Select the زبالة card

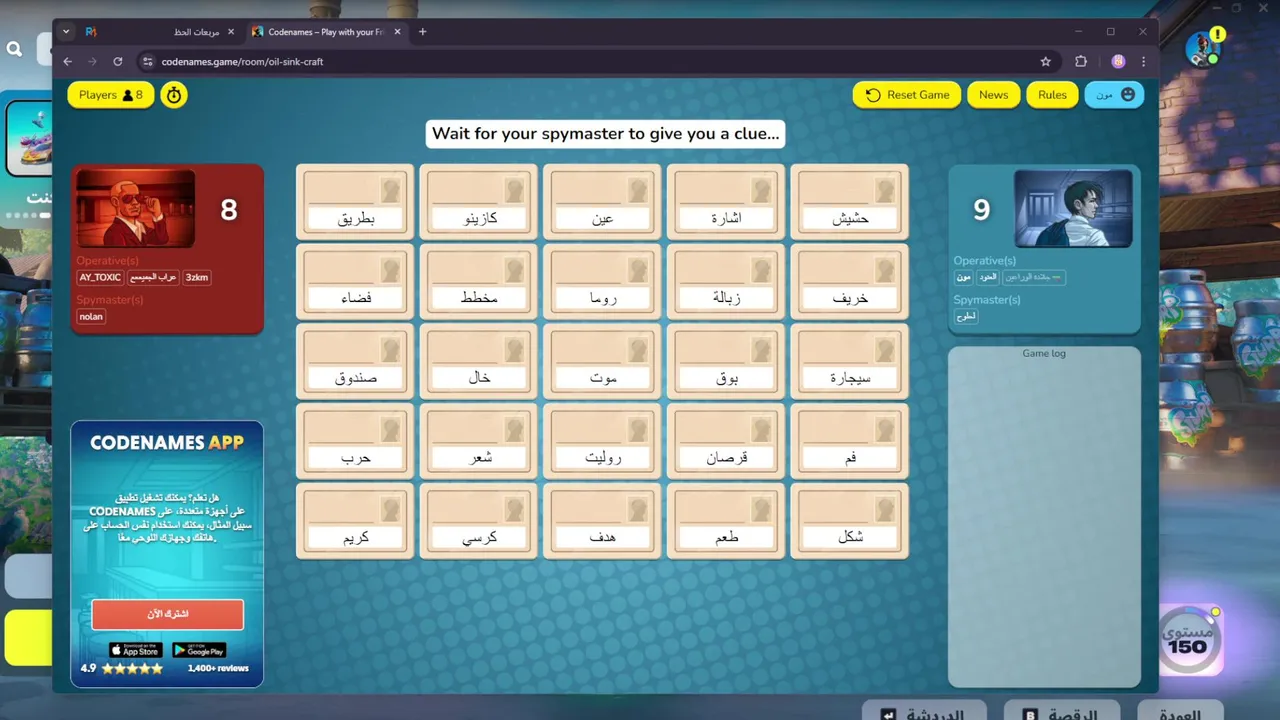coord(726,281)
